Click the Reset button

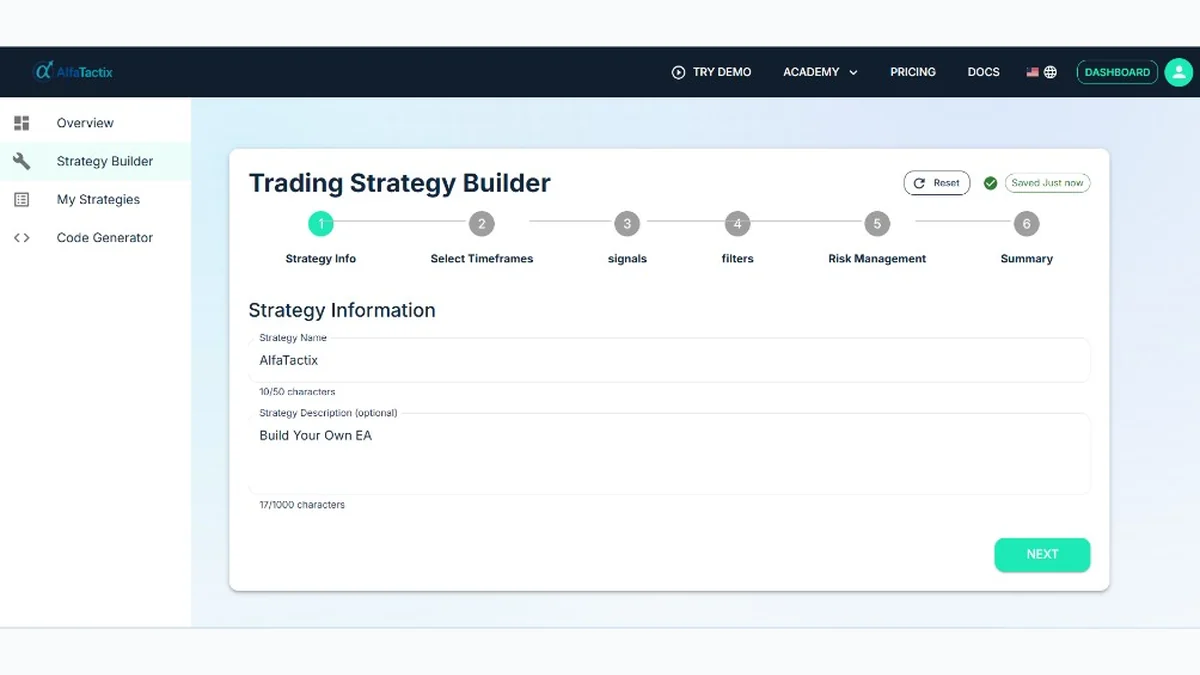tap(937, 183)
